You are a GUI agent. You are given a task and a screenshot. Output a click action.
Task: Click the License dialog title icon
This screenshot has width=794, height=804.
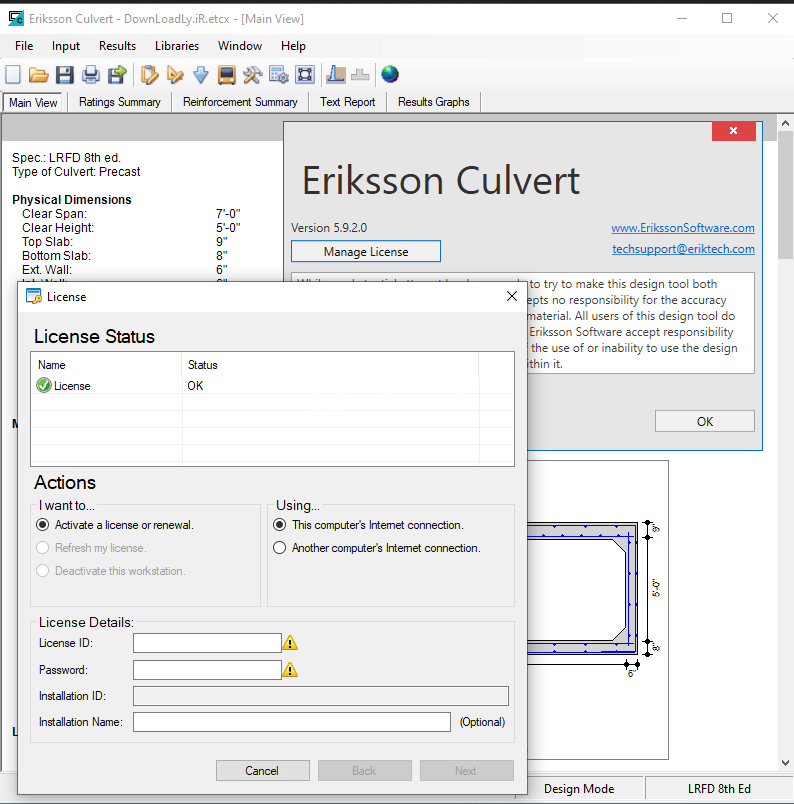point(34,296)
